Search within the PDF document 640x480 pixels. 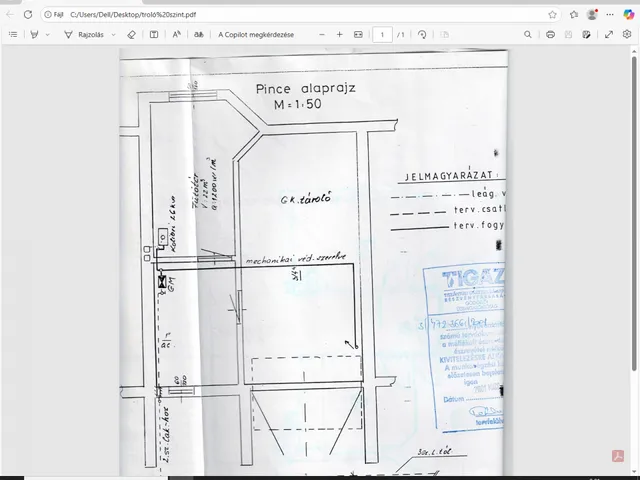528,34
